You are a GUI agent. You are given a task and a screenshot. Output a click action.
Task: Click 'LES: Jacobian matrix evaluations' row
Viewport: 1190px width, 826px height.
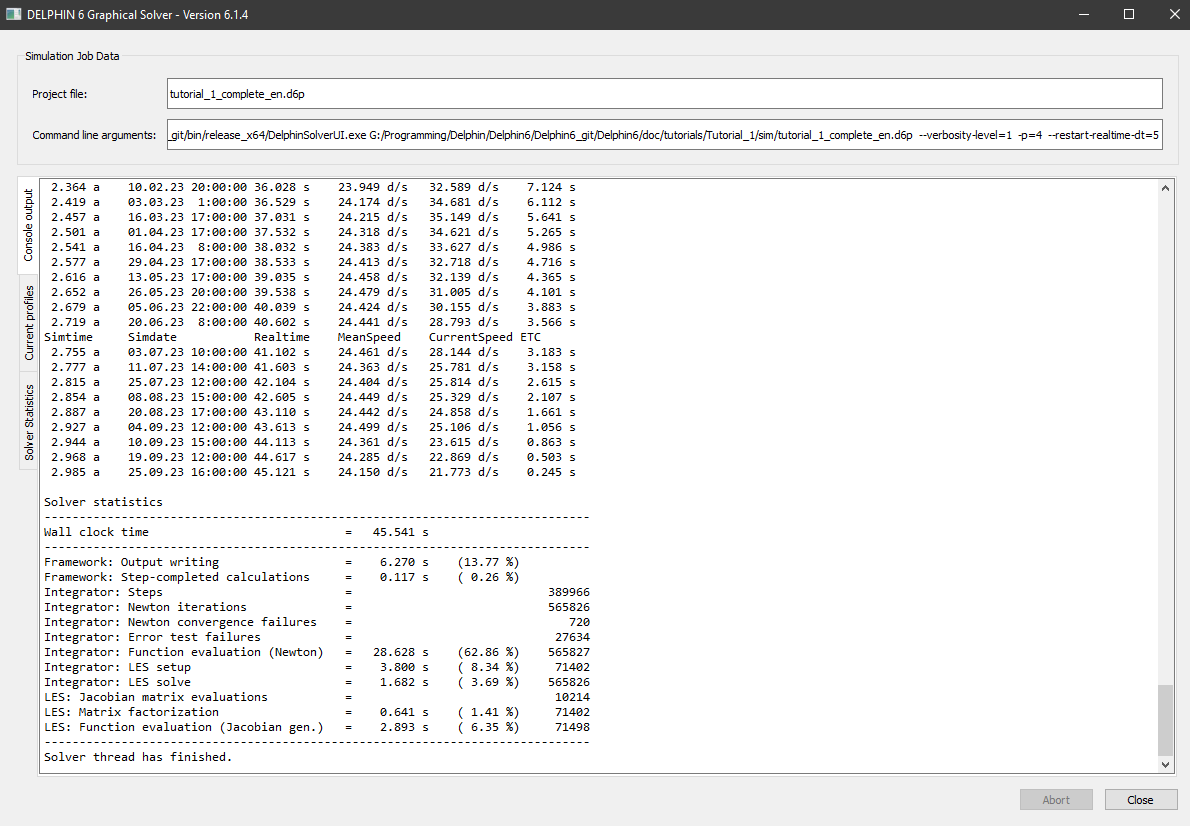[x=316, y=697]
